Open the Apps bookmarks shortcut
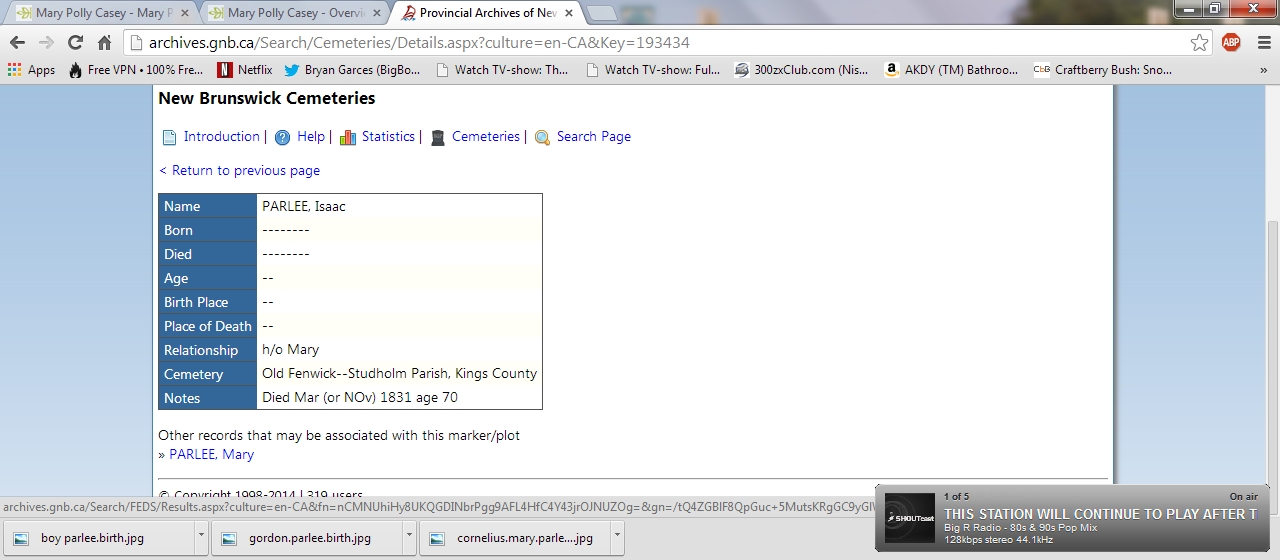This screenshot has height=560, width=1280. (31, 70)
